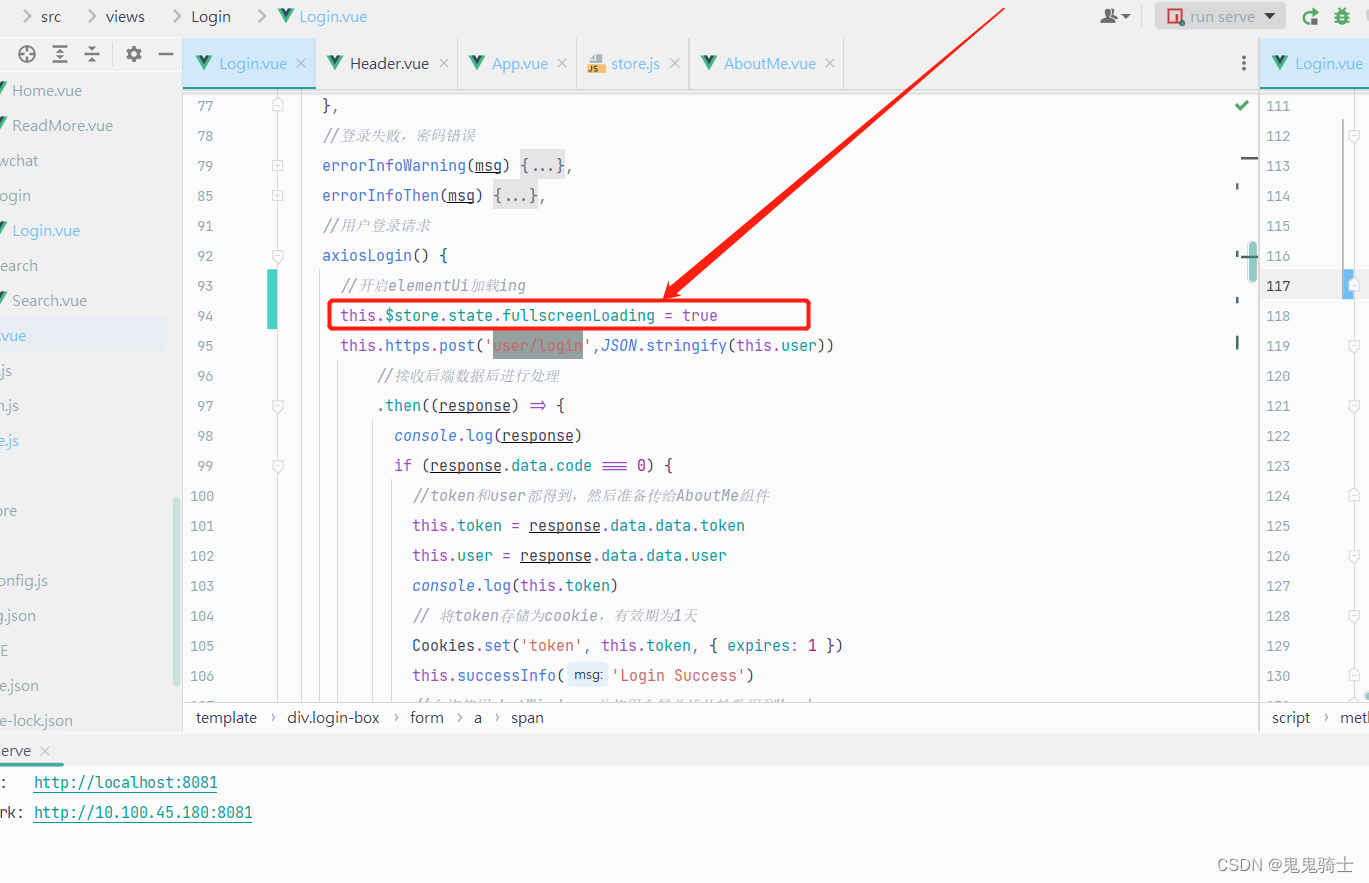The width and height of the screenshot is (1369, 883).
Task: Open Search.vue in project tree
Action: [49, 300]
